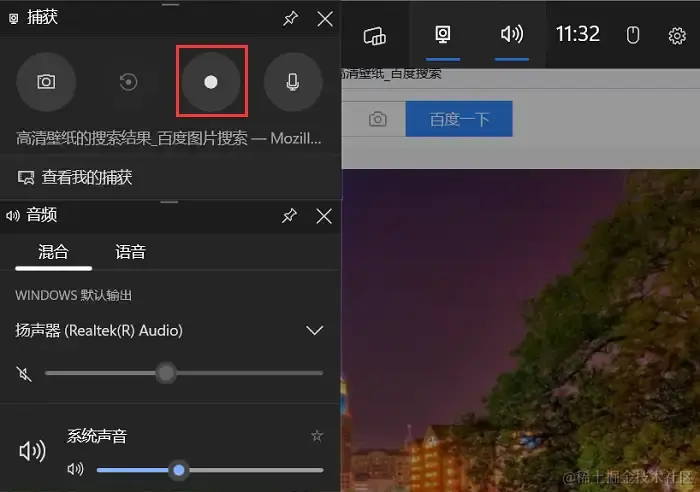Viewport: 700px width, 492px height.
Task: Open 查看我的捕获 gallery
Action: tap(75, 177)
